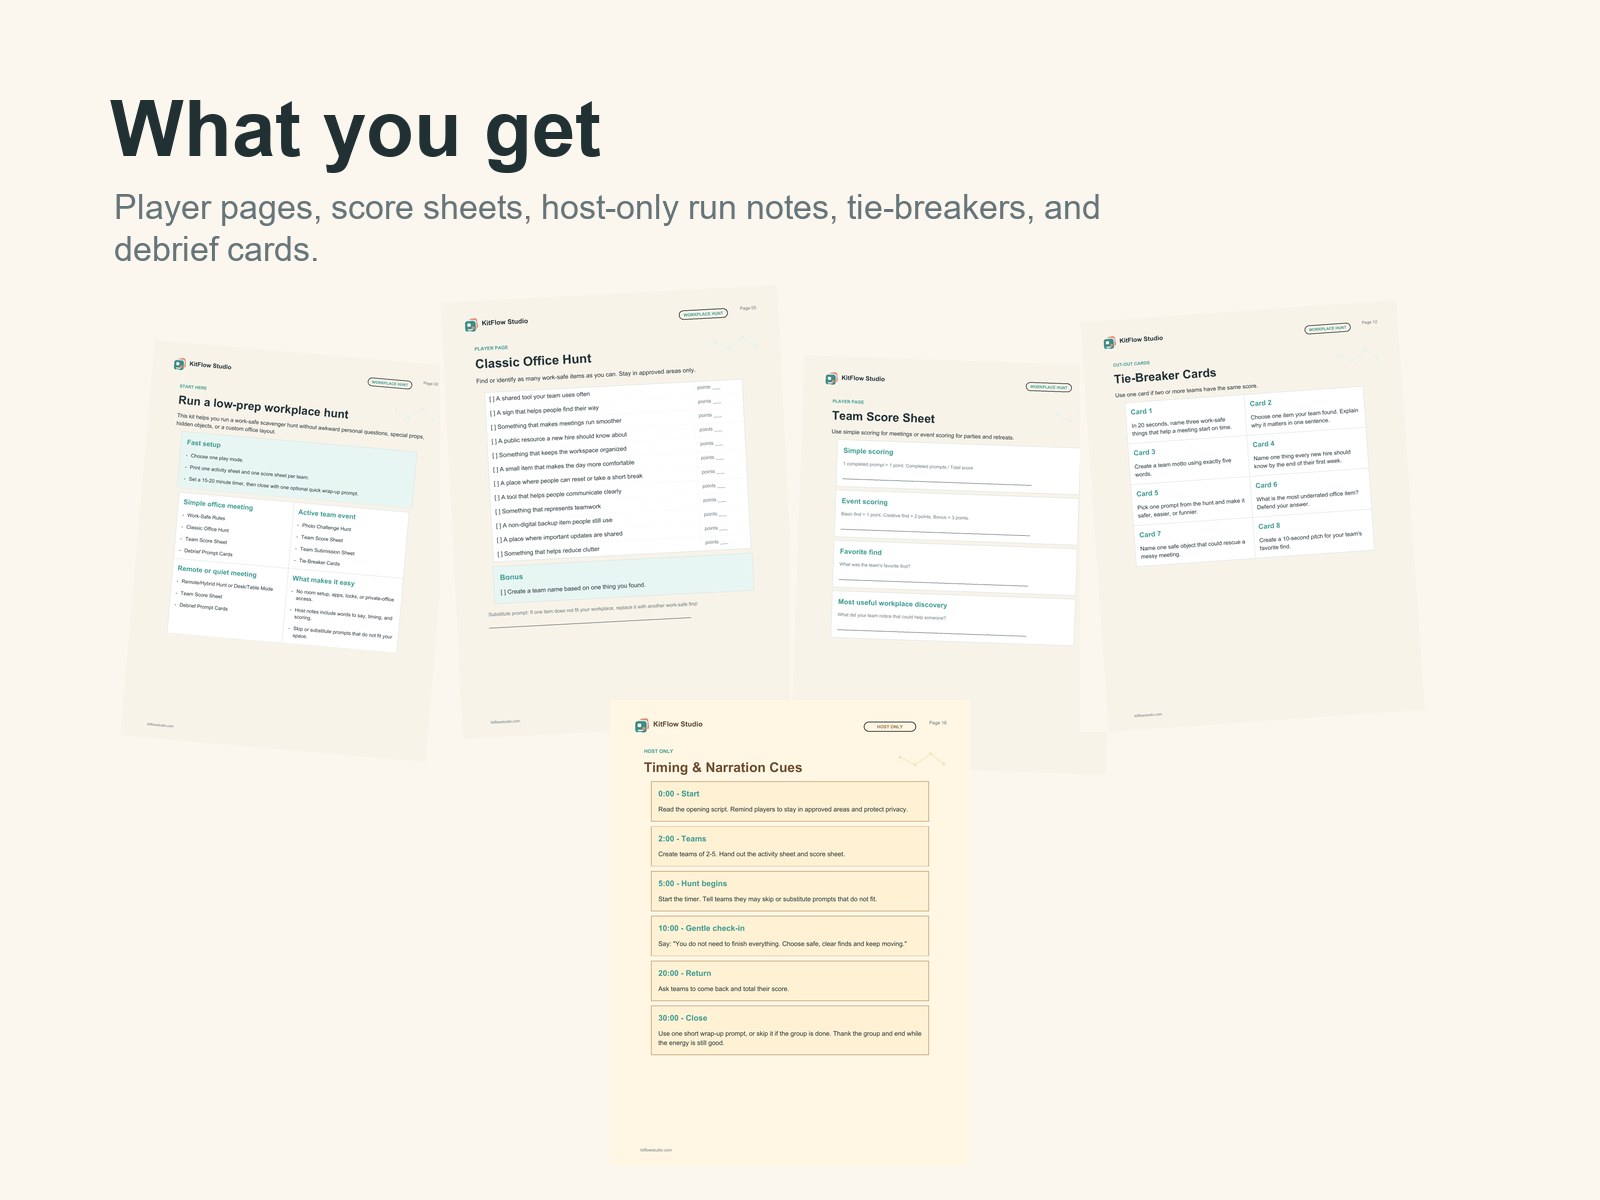The image size is (1600, 1200).
Task: Click the "Active team event" section
Action: (x=350, y=539)
